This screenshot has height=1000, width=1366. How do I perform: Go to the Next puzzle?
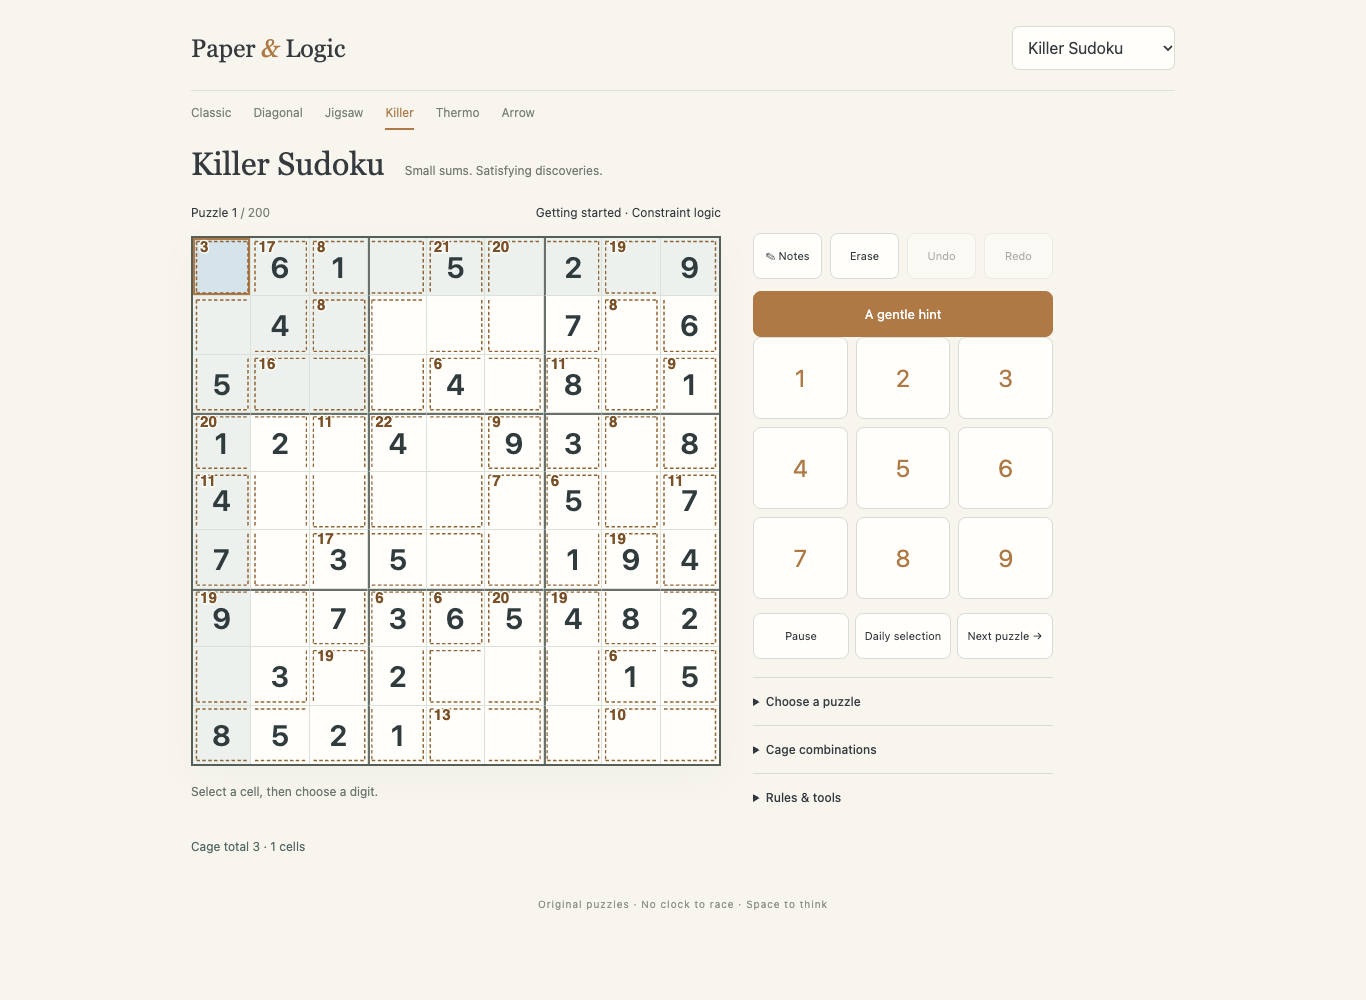(1005, 636)
